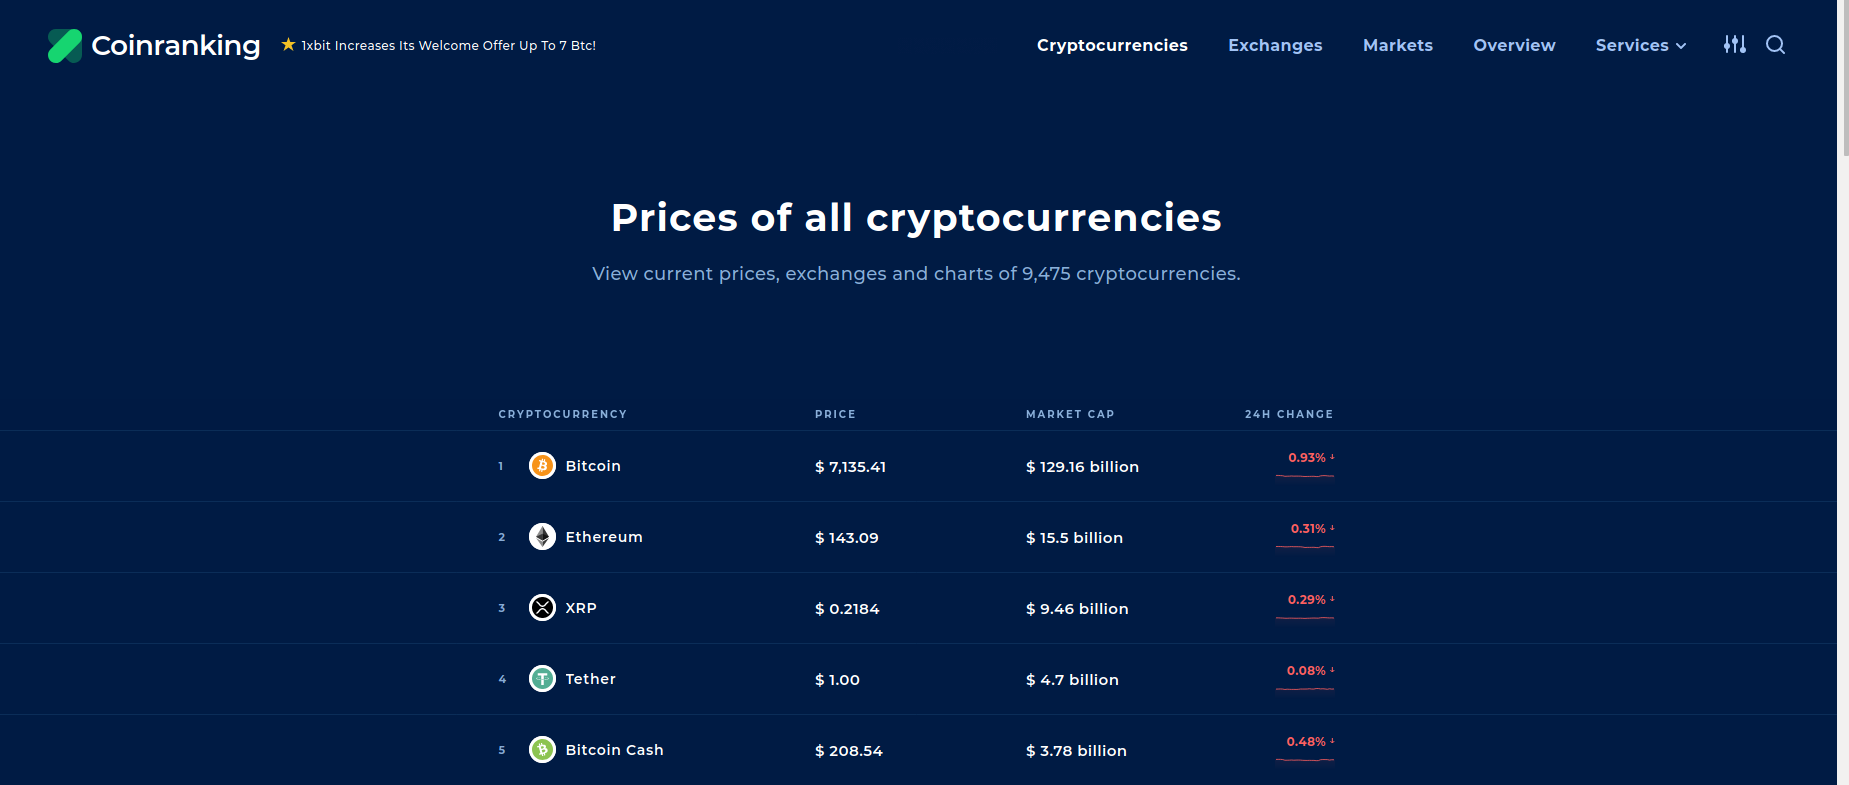
Task: Open the 1xbit welcome offer promo link
Action: click(449, 45)
